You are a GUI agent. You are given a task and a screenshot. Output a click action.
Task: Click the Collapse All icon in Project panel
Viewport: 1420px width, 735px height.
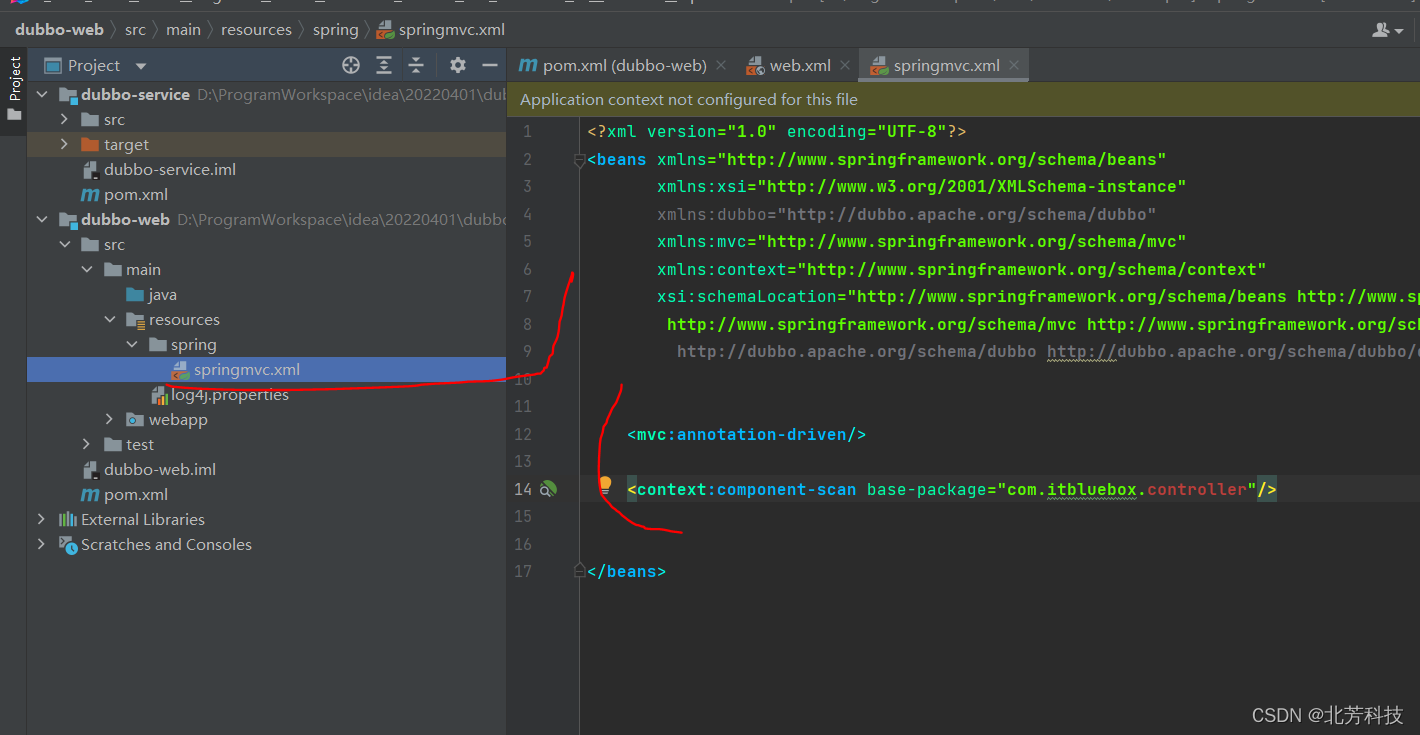tap(416, 65)
